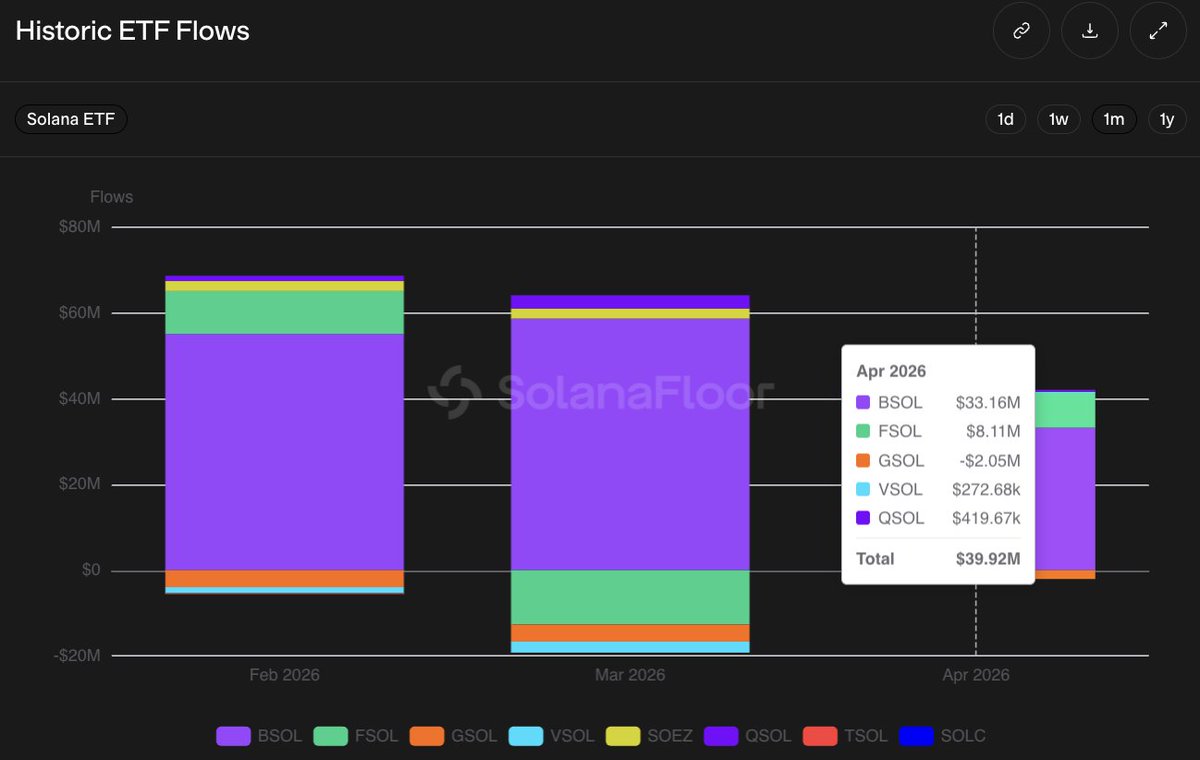Image resolution: width=1200 pixels, height=760 pixels.
Task: Click the '$60M' axis label
Action: (80, 313)
